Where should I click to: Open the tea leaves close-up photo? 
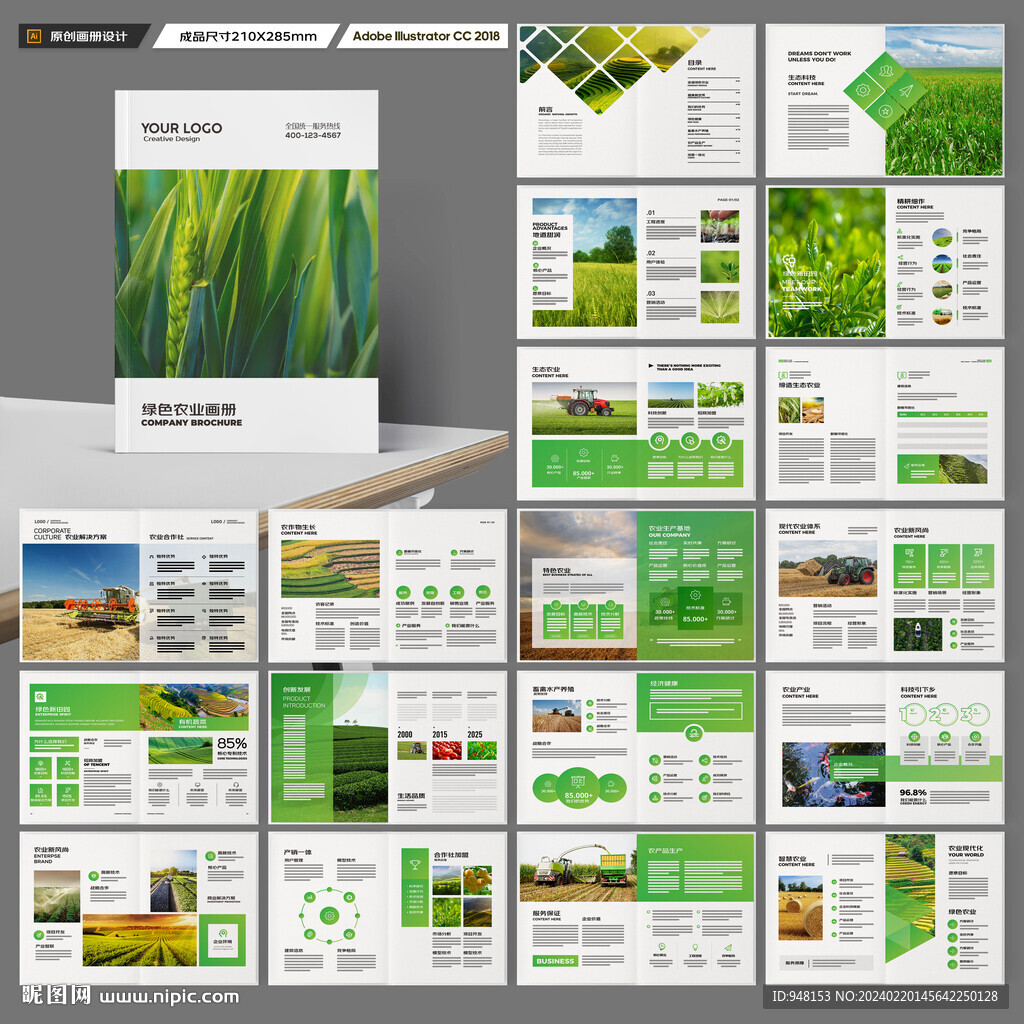[826, 262]
